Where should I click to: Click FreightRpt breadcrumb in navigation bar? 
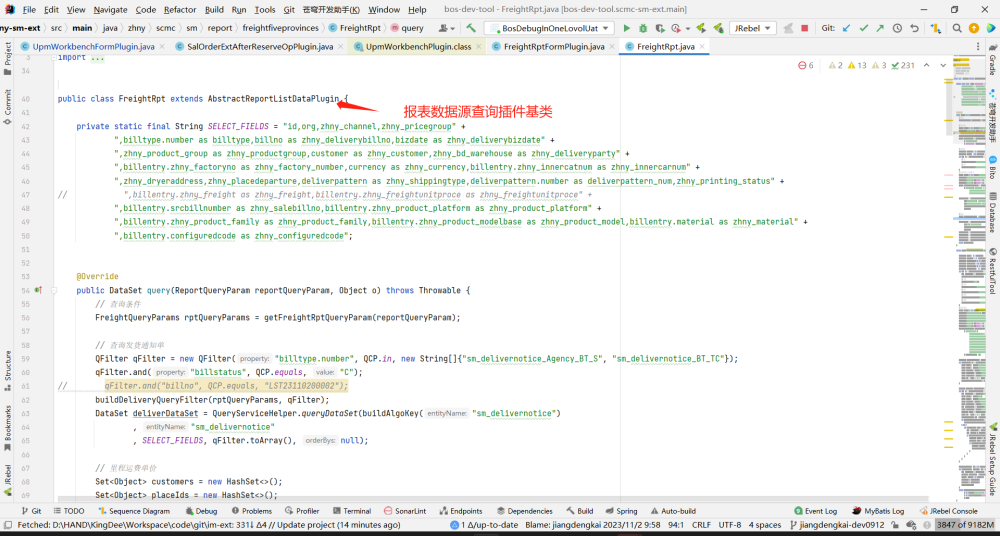click(x=355, y=28)
